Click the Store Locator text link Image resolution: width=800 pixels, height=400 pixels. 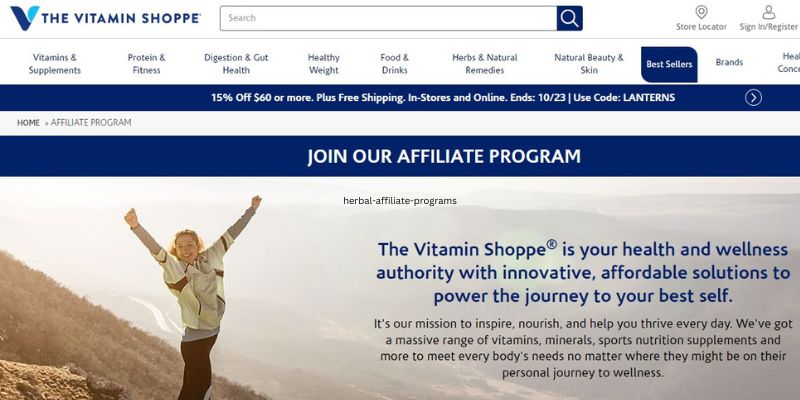coord(702,27)
